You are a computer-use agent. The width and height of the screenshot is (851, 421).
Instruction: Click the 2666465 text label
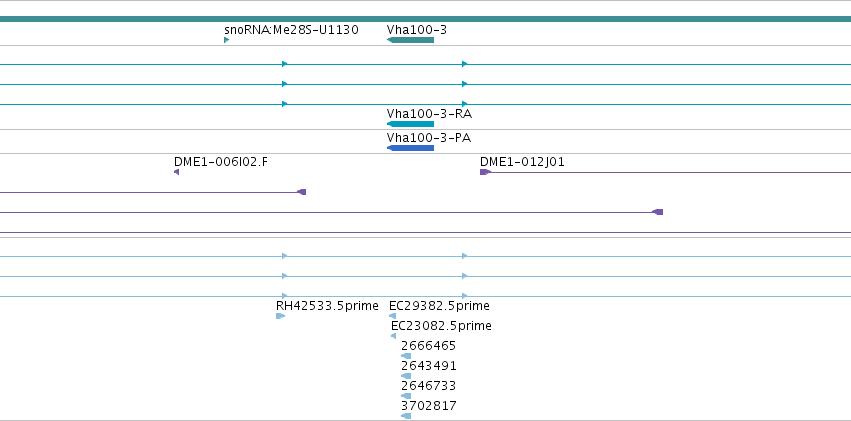[x=429, y=346]
